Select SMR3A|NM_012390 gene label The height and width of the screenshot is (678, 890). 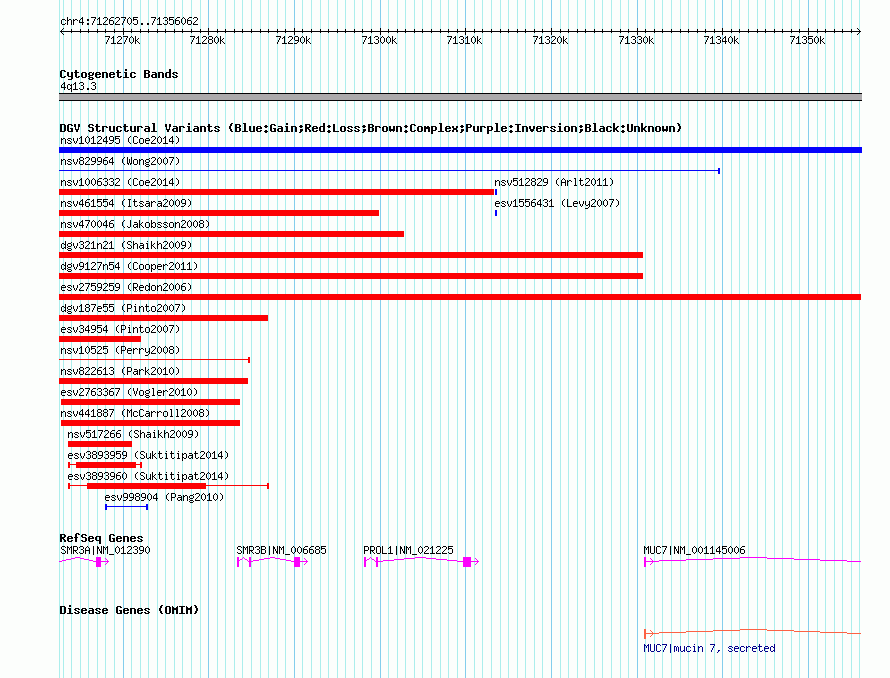pos(105,550)
